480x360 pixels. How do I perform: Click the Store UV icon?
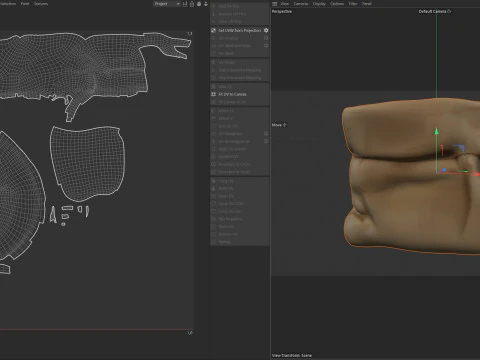click(214, 196)
